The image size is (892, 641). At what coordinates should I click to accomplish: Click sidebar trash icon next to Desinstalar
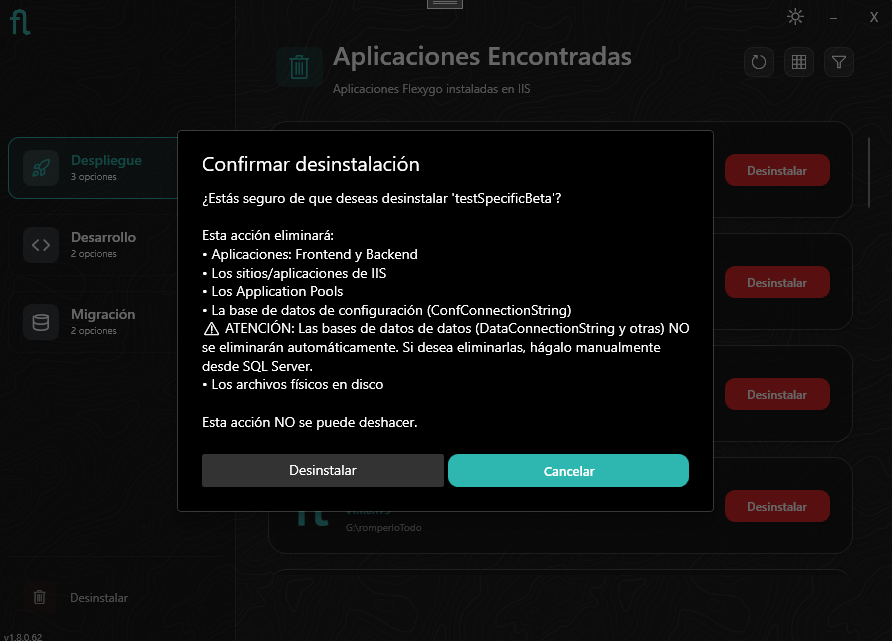click(x=39, y=597)
